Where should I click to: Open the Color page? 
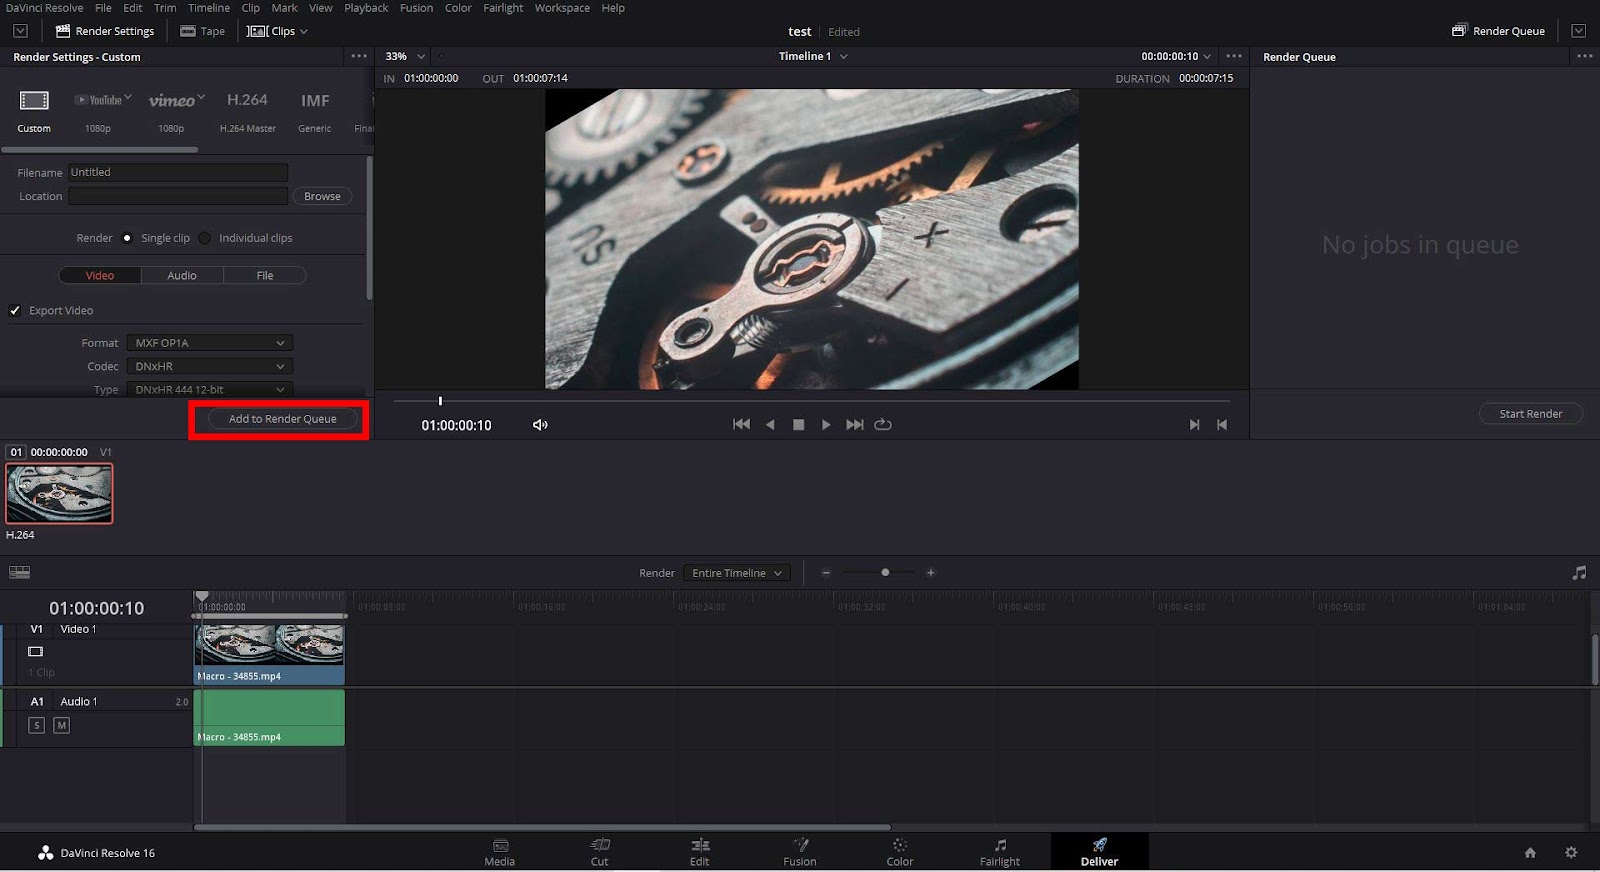pyautogui.click(x=900, y=852)
